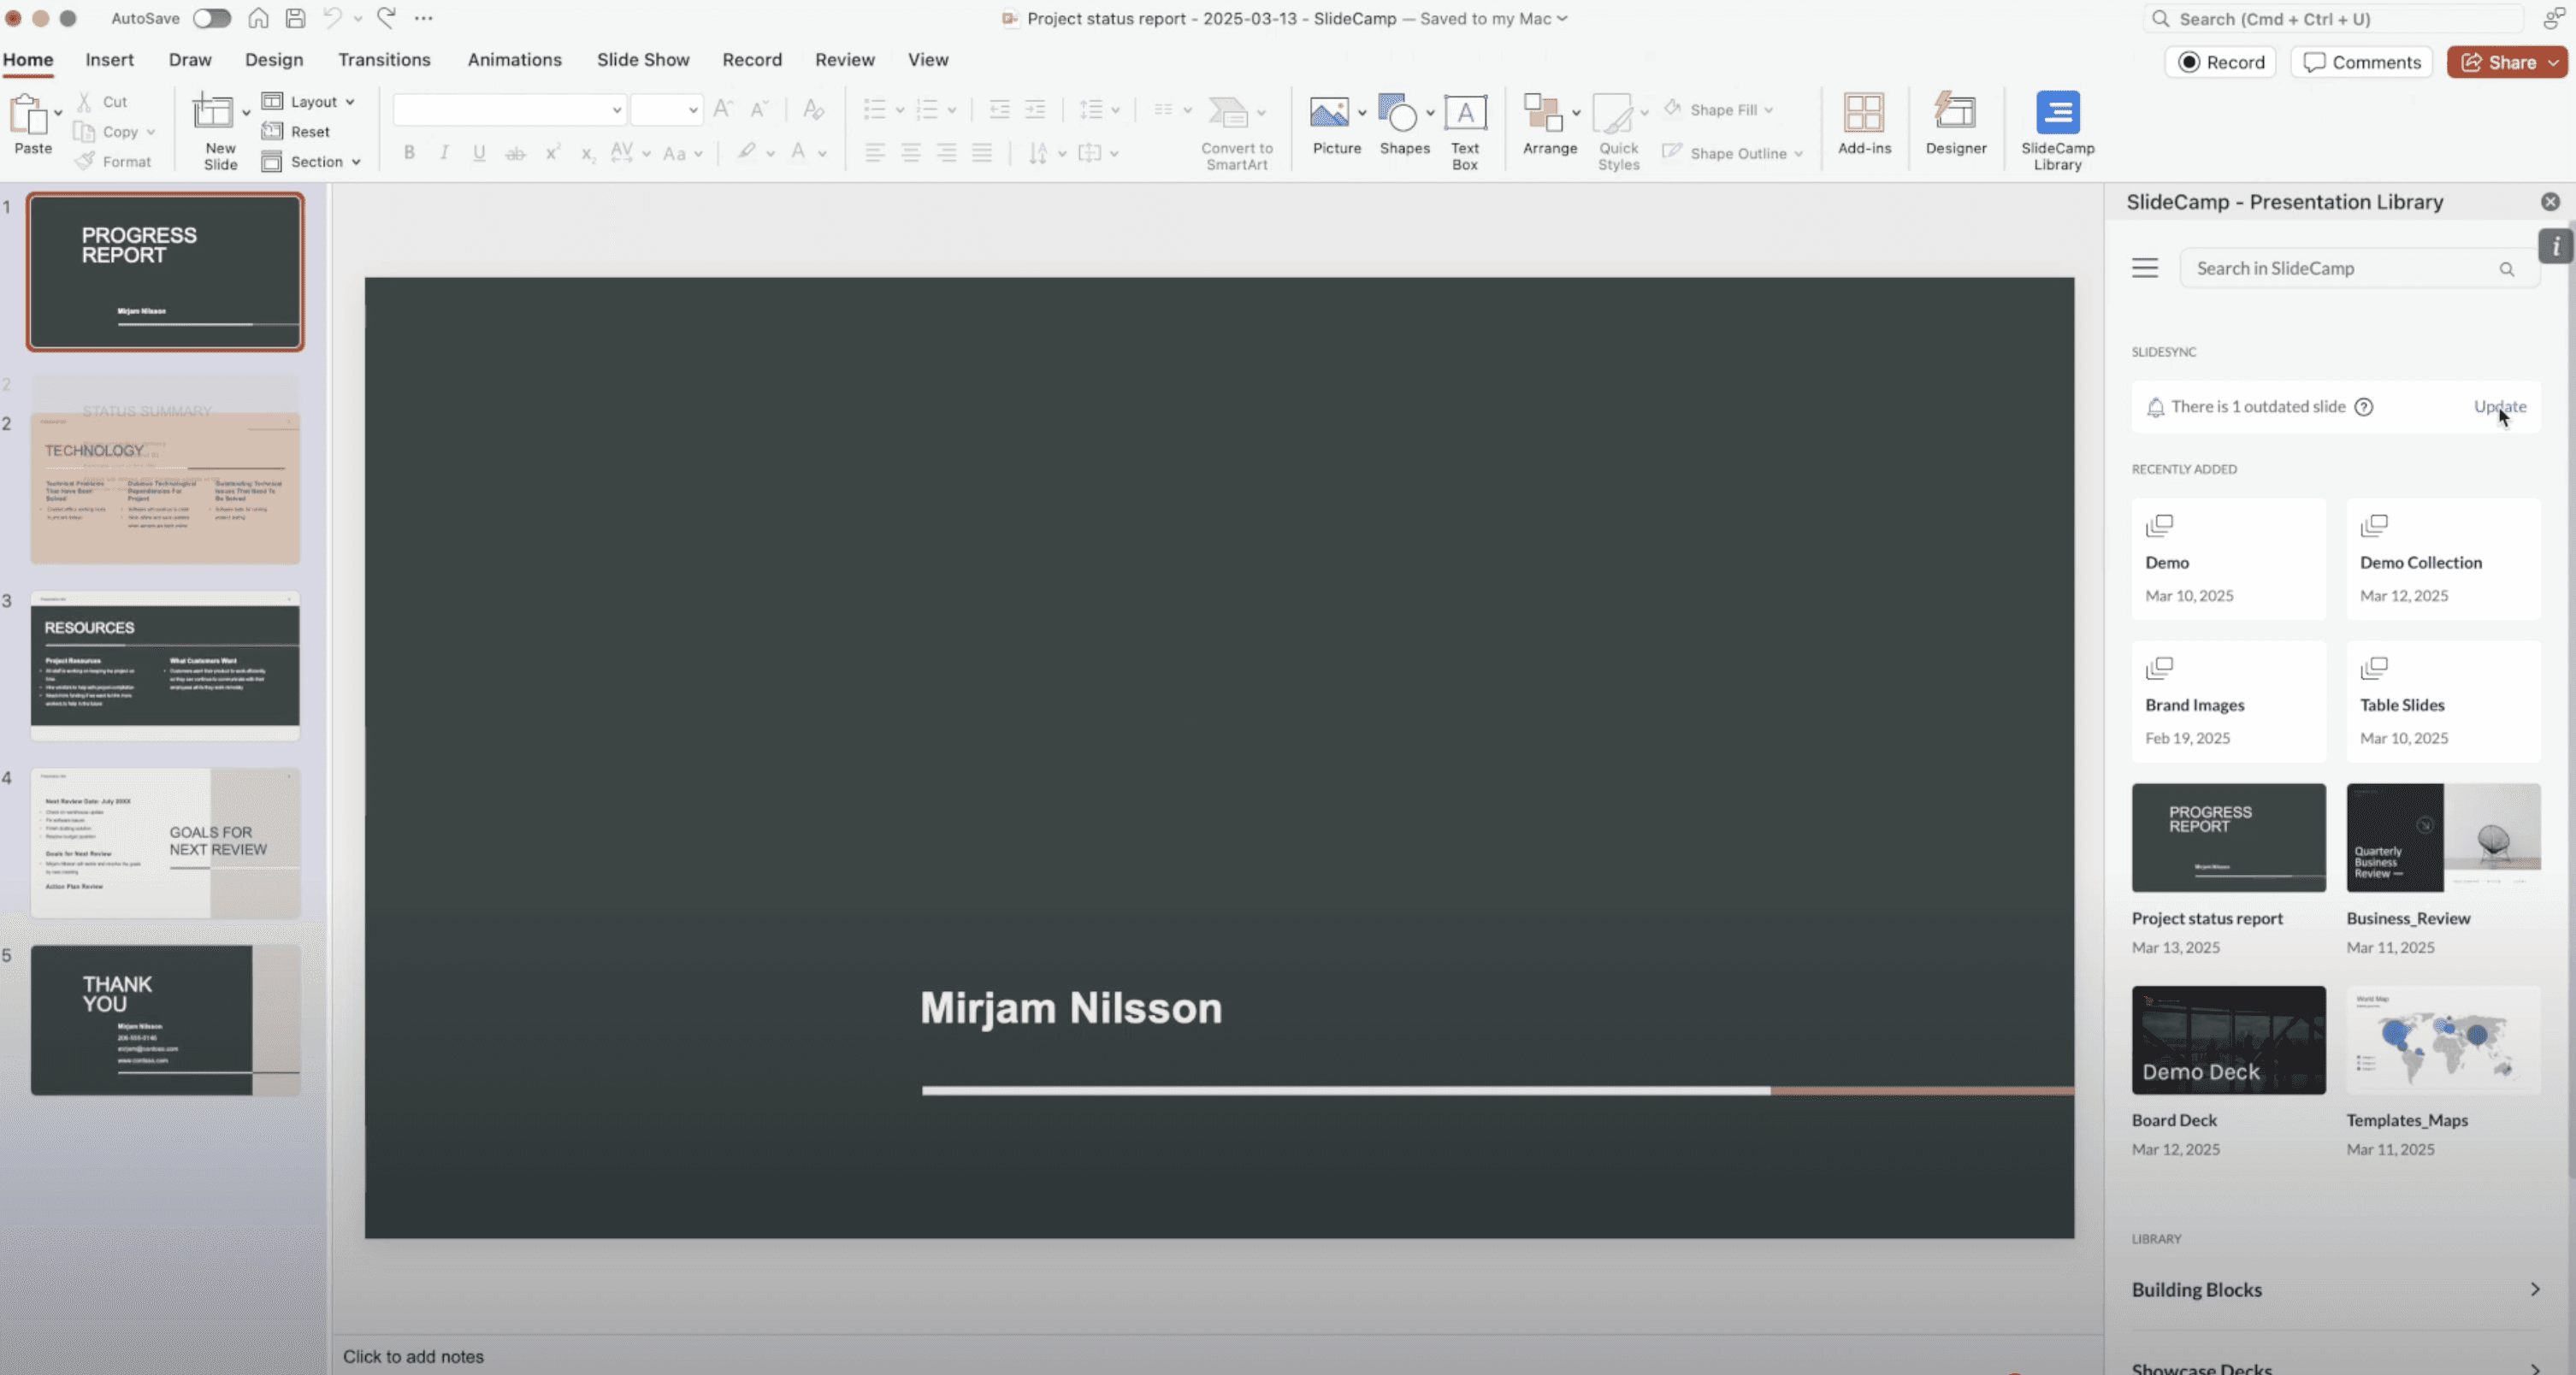
Task: Open the Layout dropdown
Action: click(311, 102)
